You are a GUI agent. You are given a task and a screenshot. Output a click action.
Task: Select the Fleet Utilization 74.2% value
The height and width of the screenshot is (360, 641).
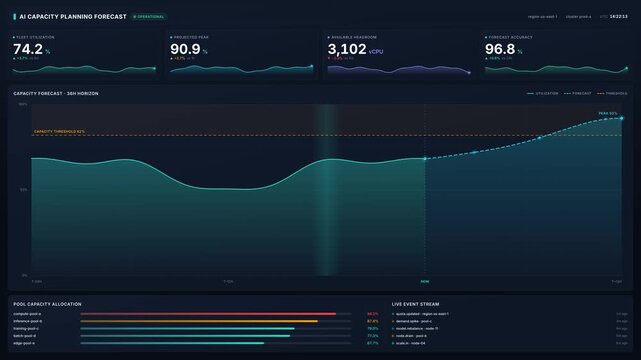[x=31, y=49]
